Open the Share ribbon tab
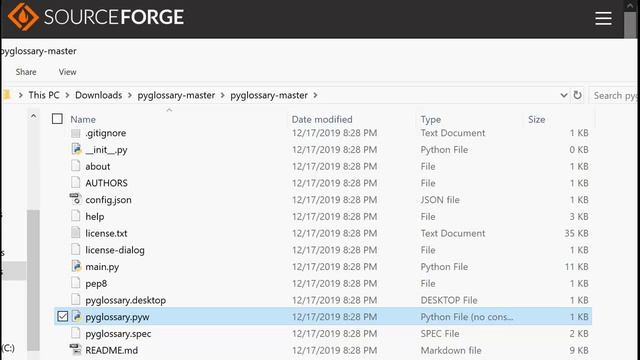This screenshot has height=360, width=640. [26, 72]
